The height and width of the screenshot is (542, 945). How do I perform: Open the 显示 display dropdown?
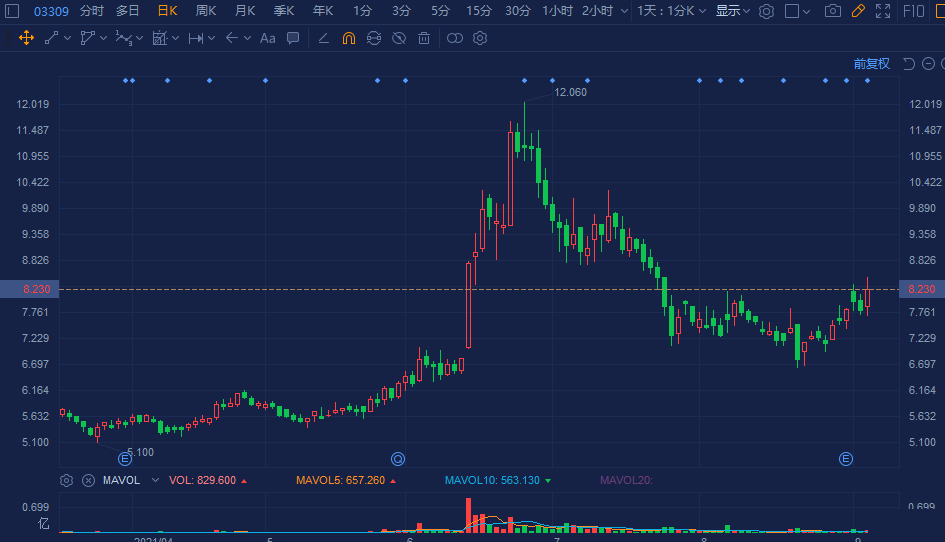tap(732, 11)
